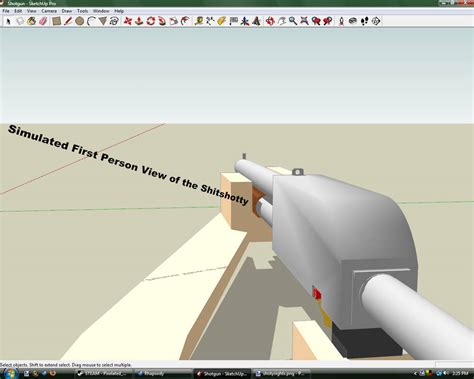
Task: Go to Next camera view
Action: pos(328,21)
